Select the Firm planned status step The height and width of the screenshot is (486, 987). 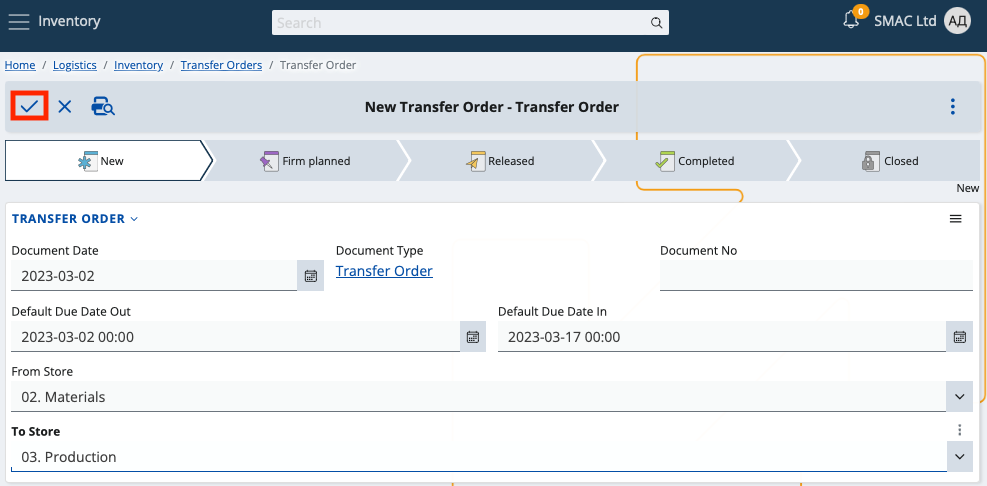tap(306, 161)
